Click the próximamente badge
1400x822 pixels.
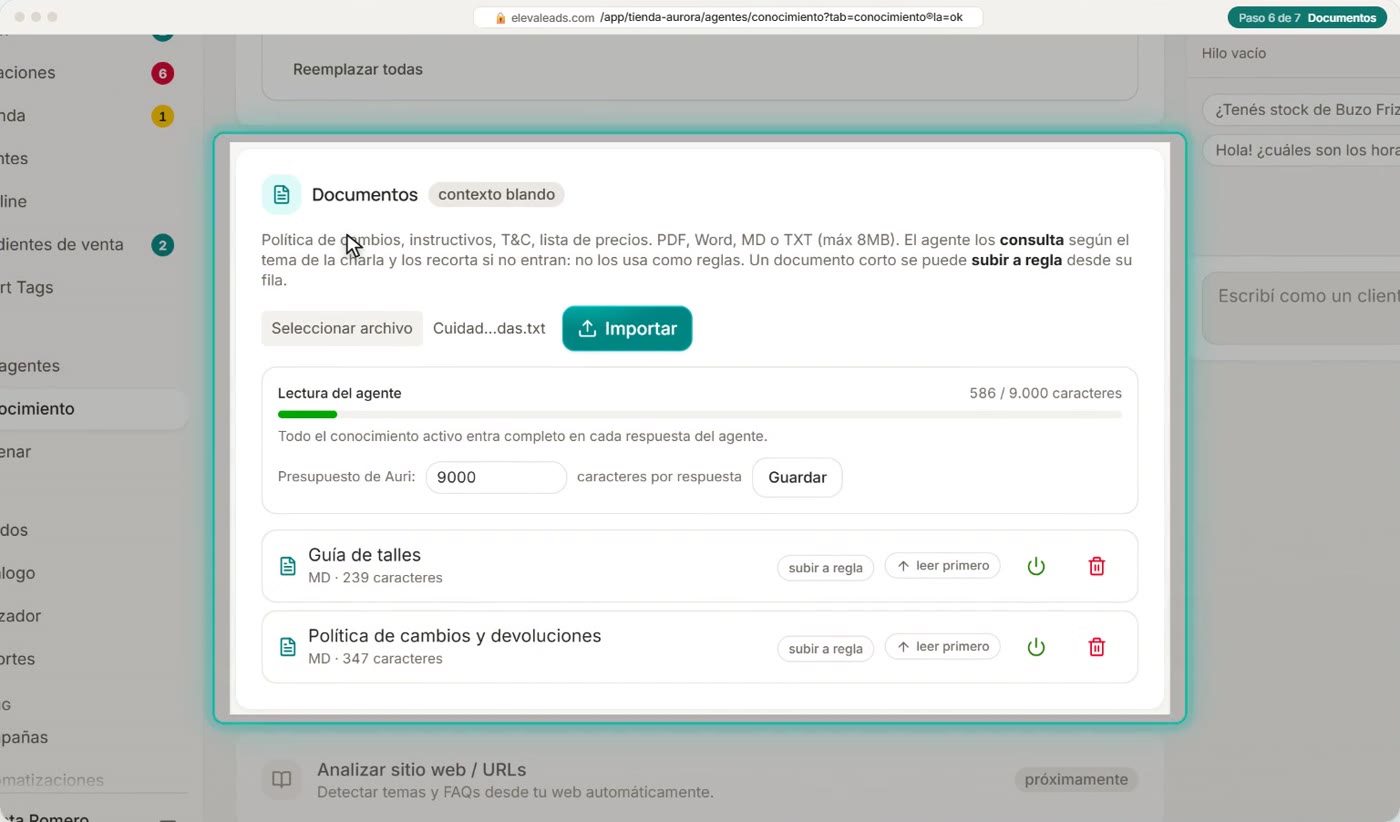click(x=1076, y=780)
